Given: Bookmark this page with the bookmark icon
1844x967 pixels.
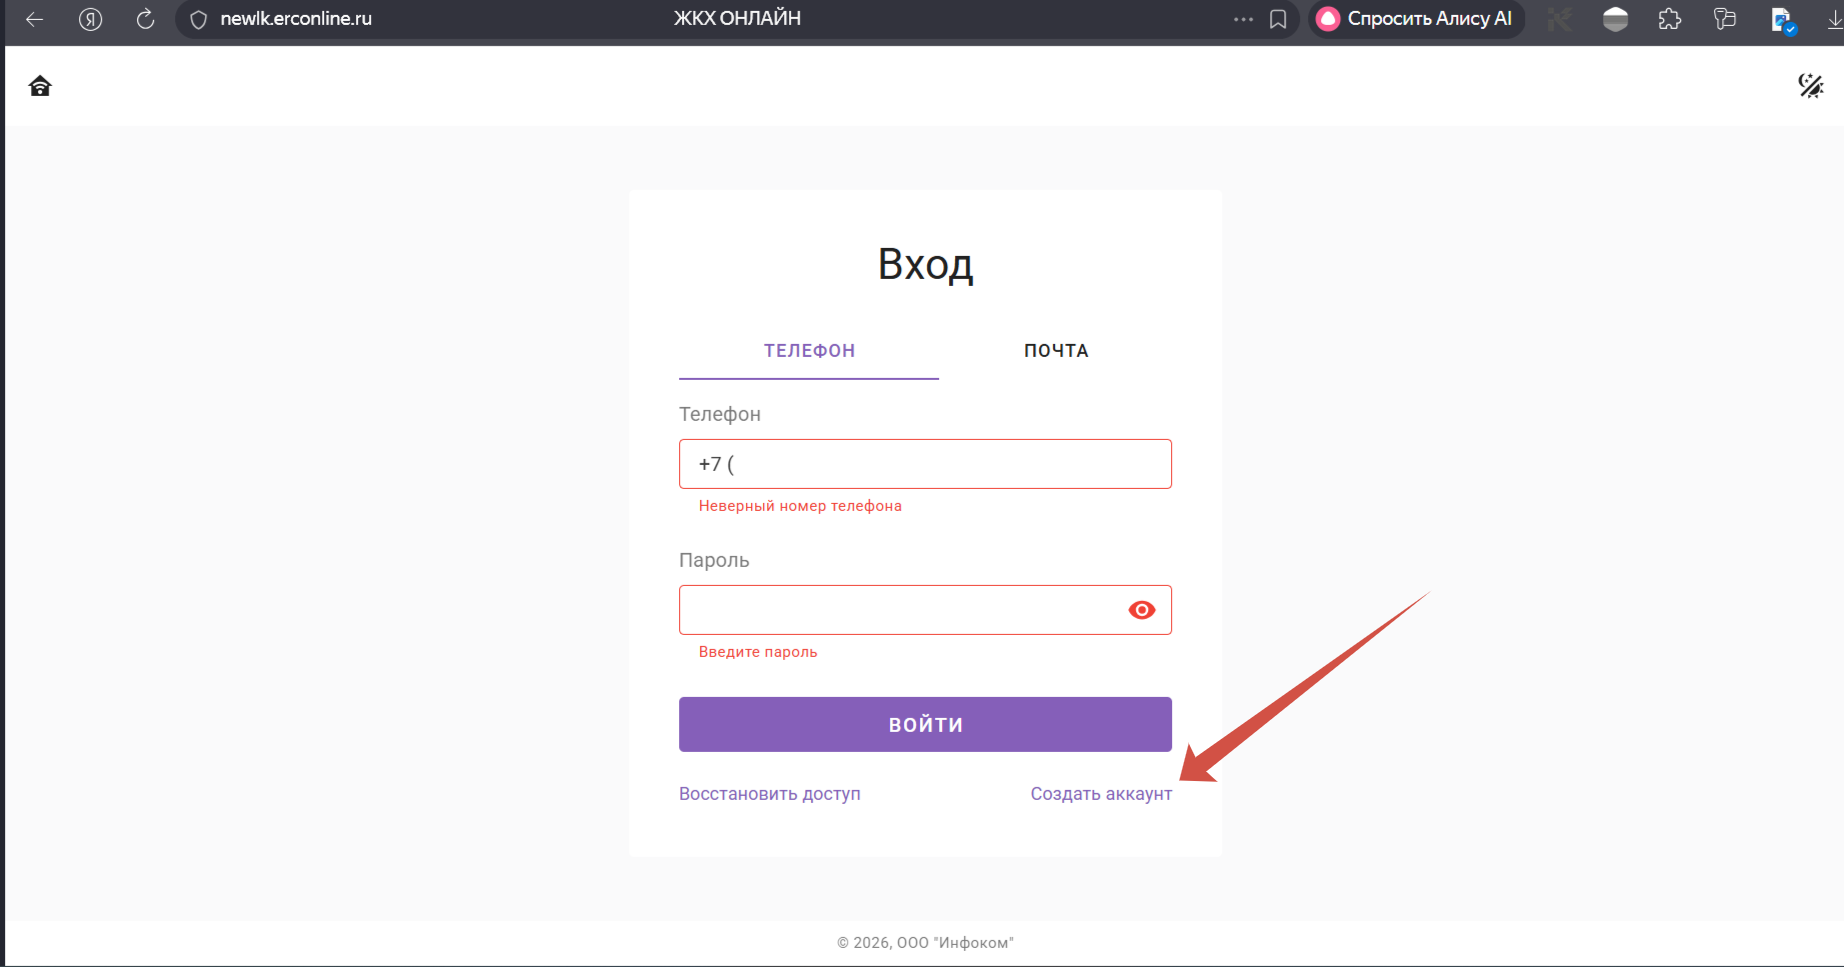Looking at the screenshot, I should [1278, 19].
